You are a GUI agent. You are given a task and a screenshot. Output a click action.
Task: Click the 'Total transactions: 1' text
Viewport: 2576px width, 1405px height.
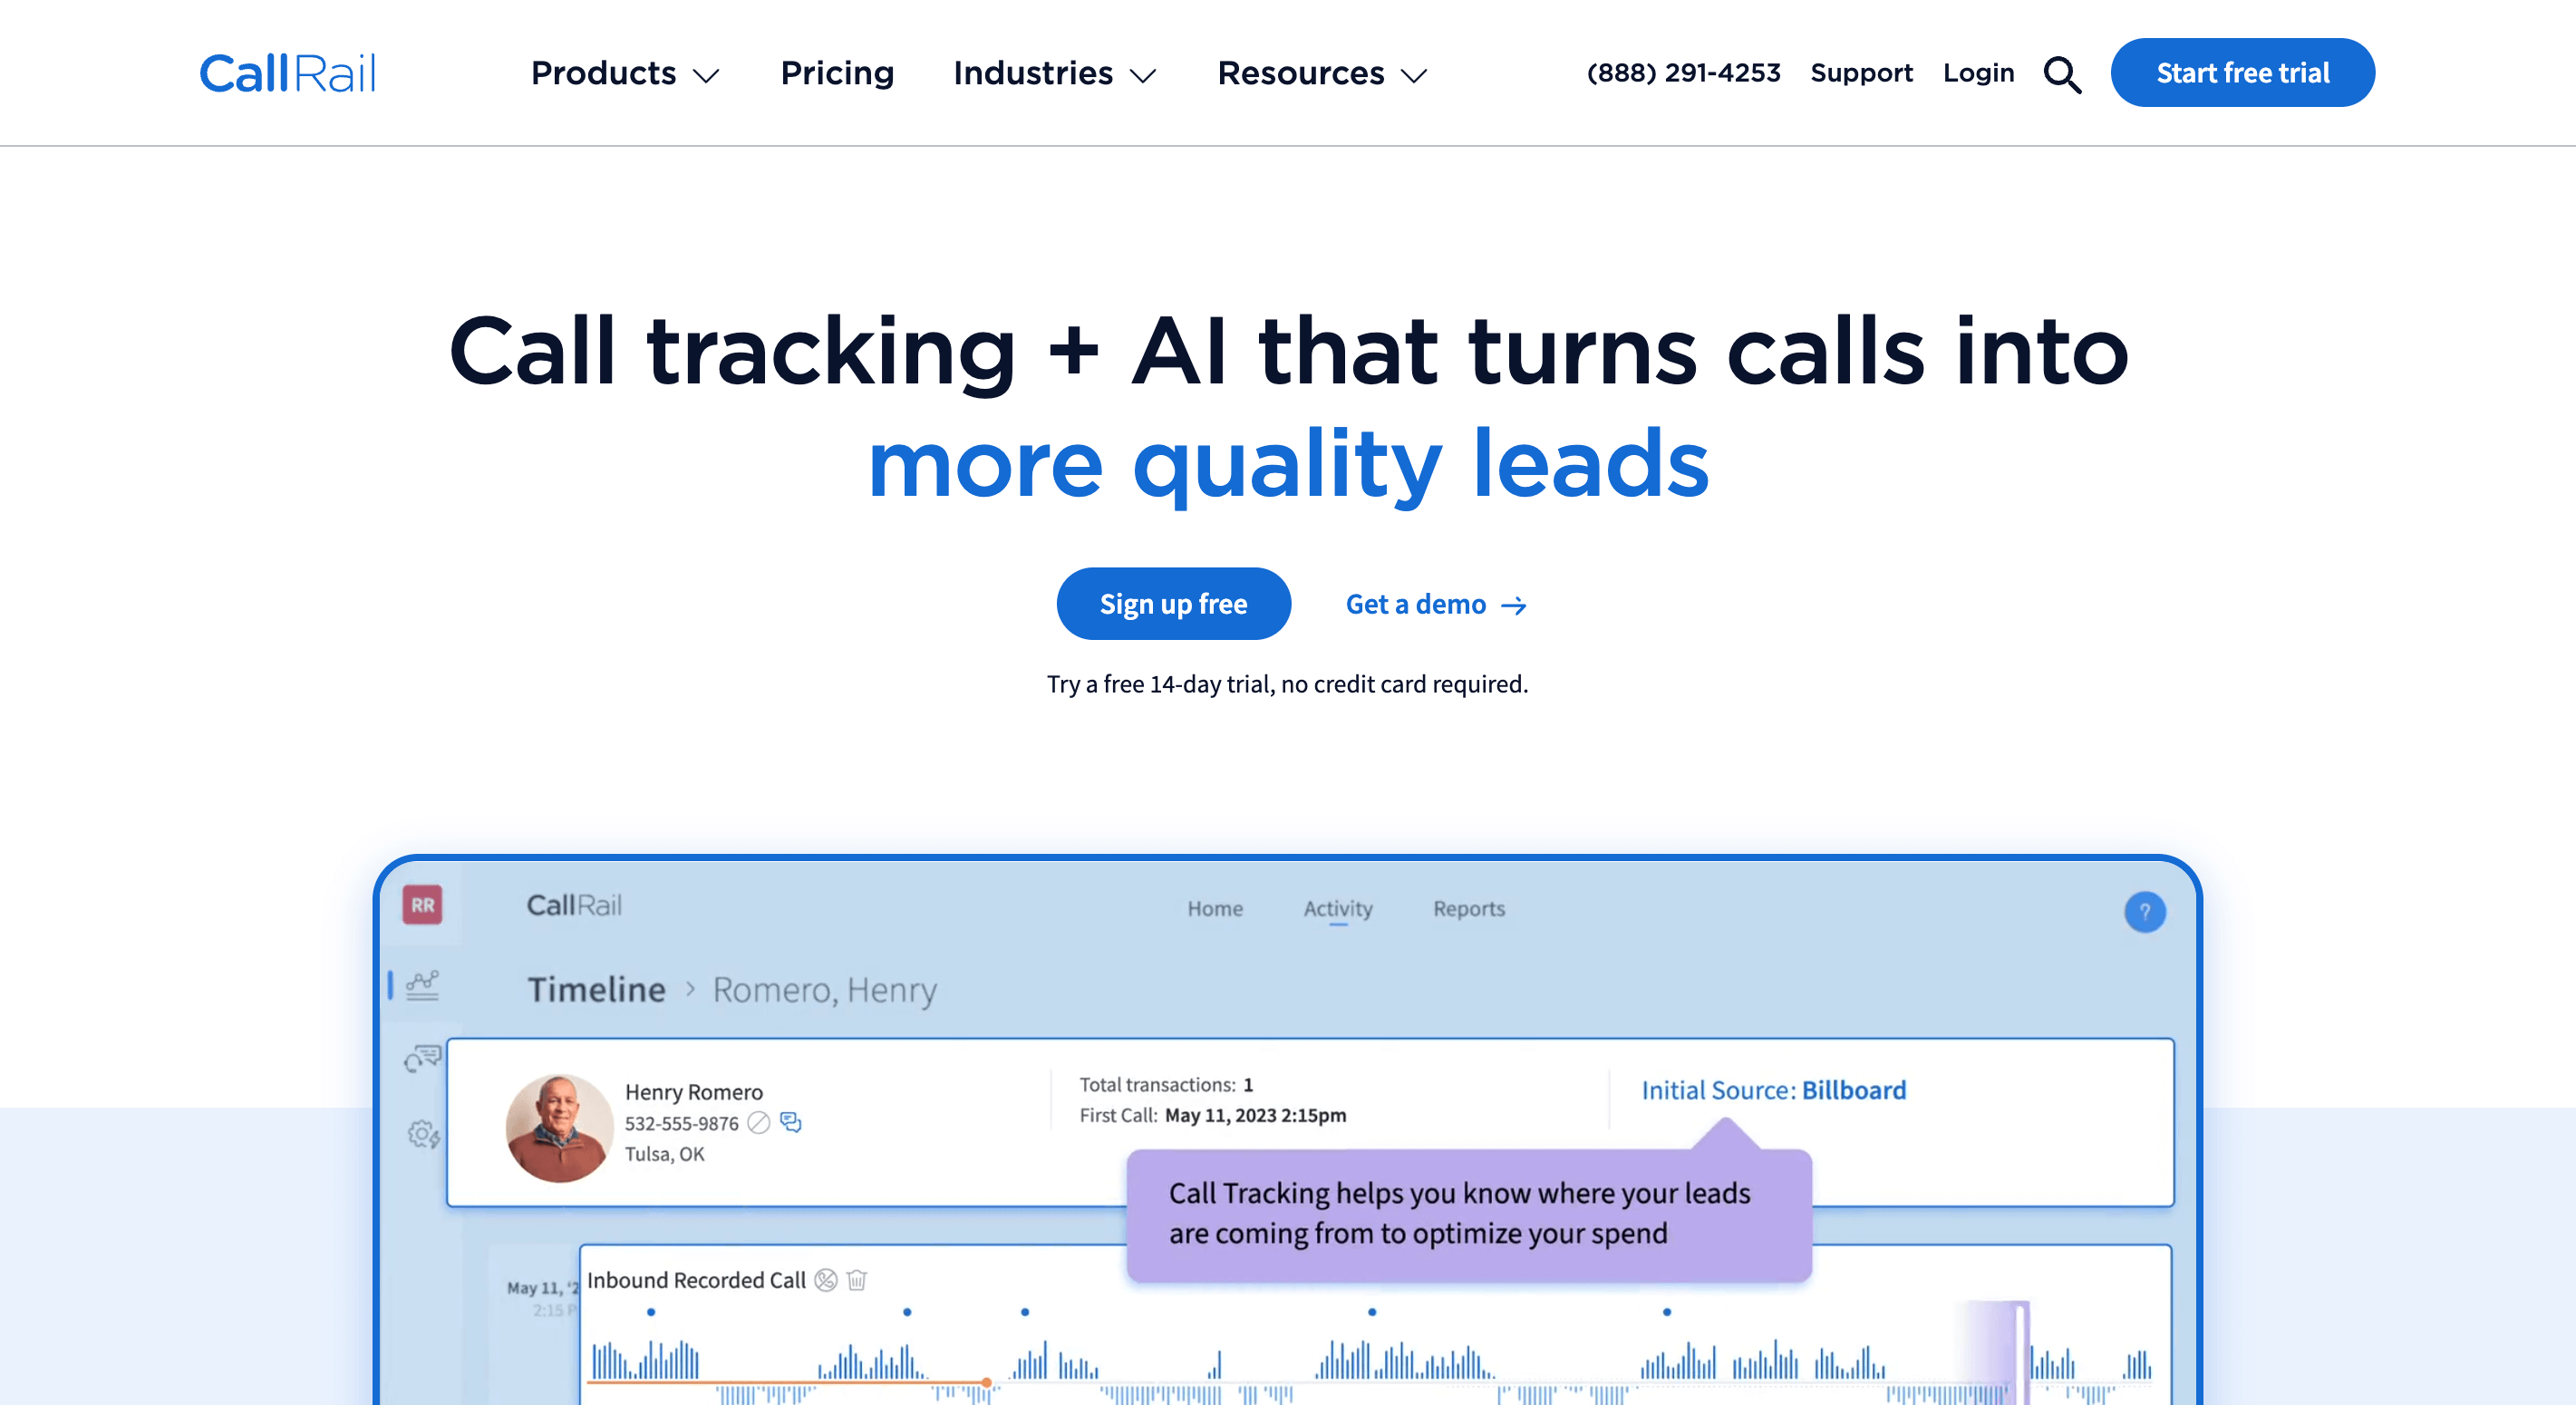[x=1166, y=1085]
